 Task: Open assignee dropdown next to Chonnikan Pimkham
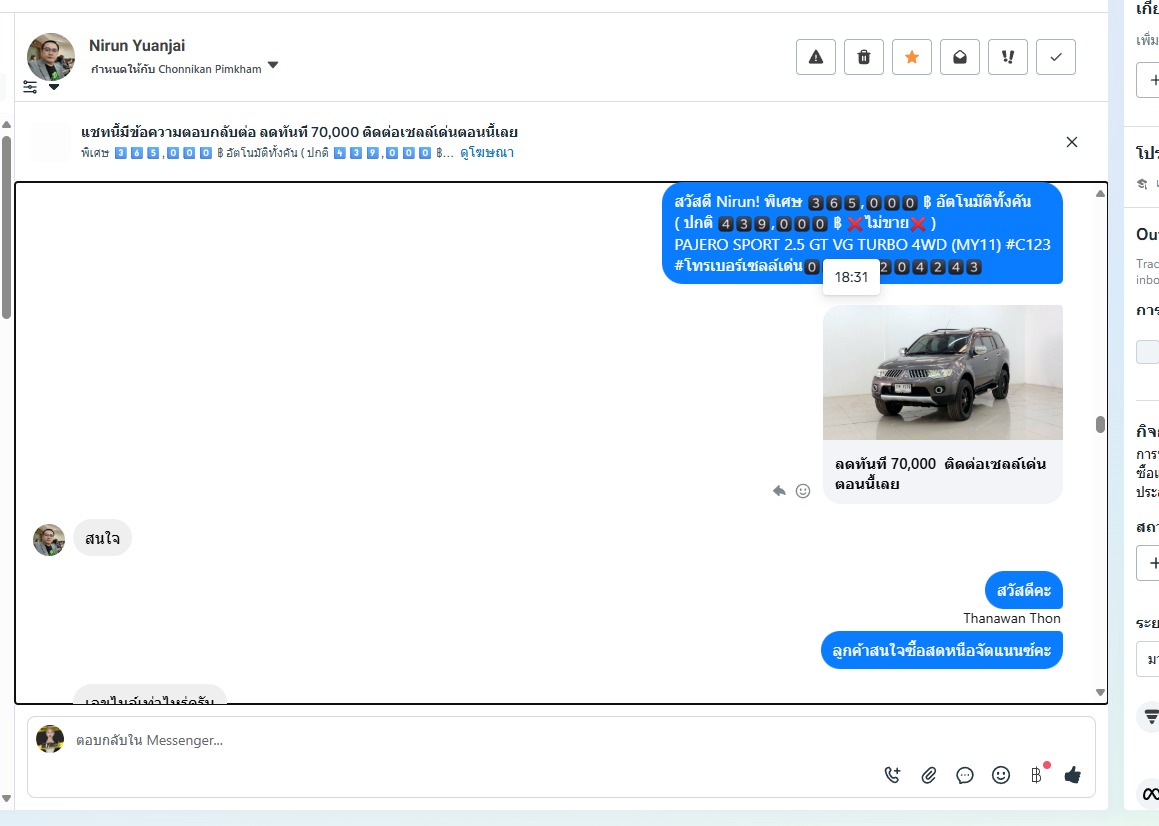273,65
